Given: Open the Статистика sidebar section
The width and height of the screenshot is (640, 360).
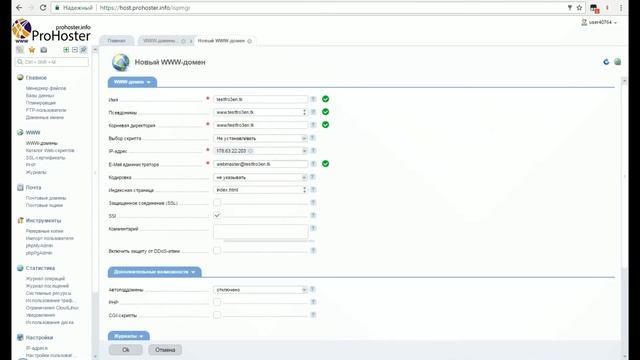Looking at the screenshot, I should pyautogui.click(x=40, y=268).
